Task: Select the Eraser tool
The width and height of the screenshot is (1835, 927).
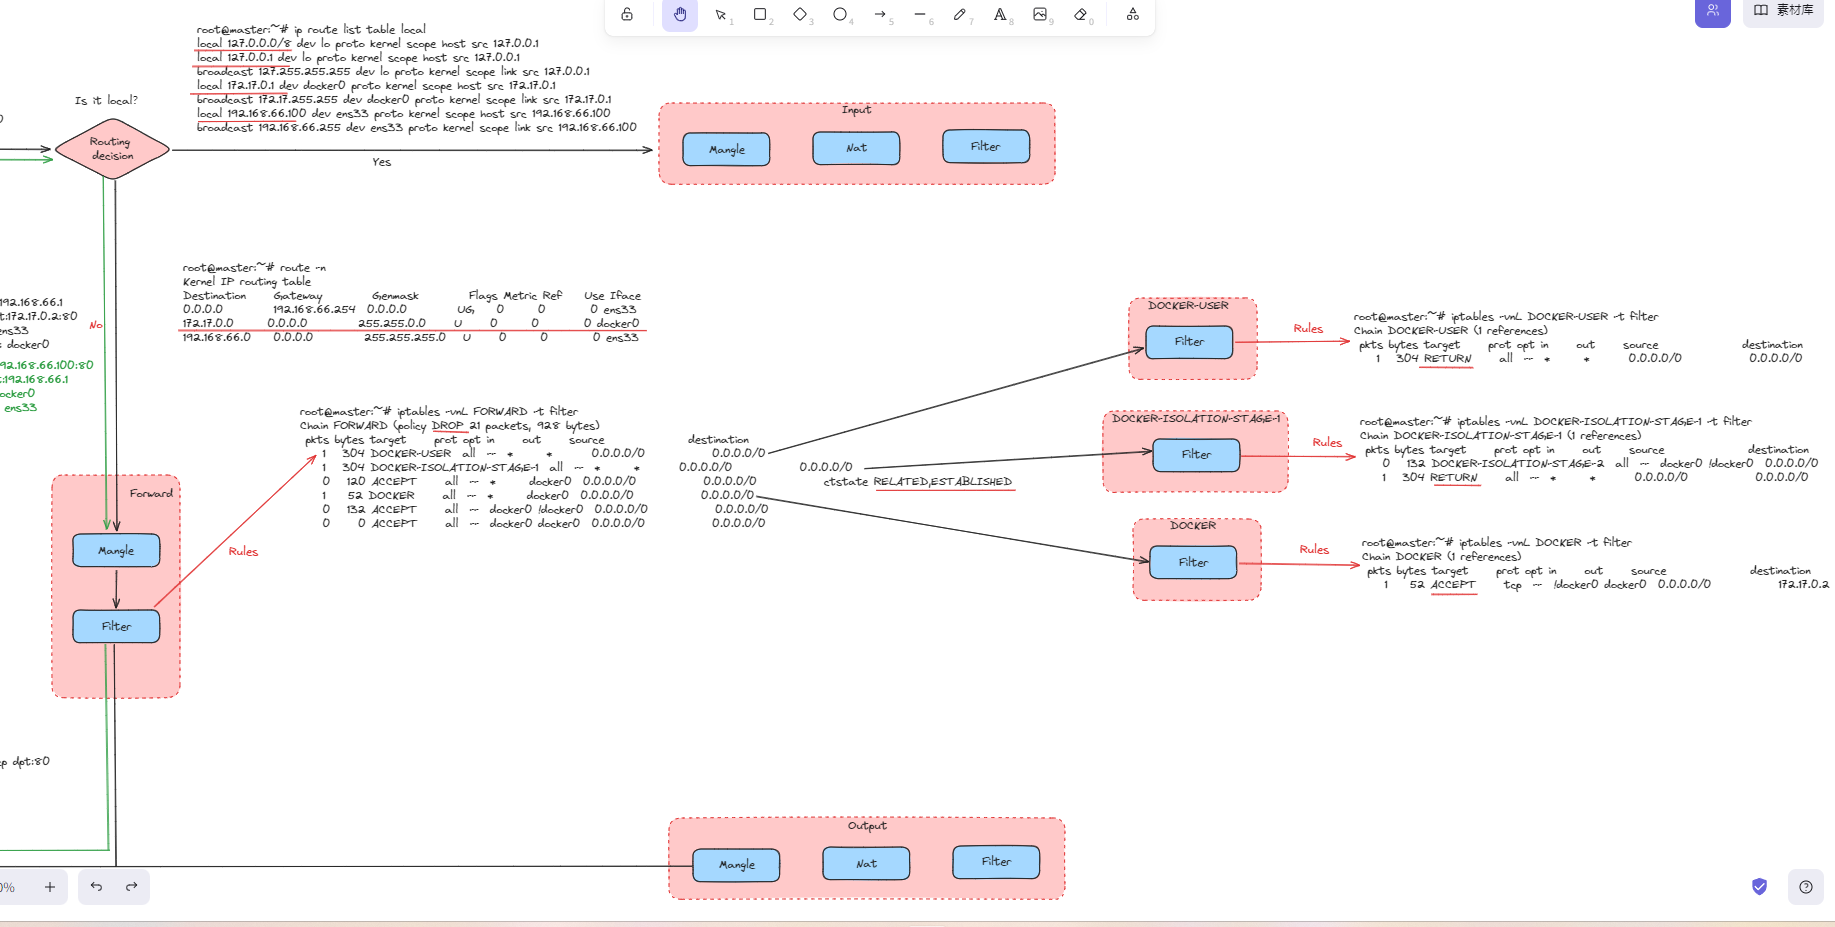Action: click(1081, 14)
